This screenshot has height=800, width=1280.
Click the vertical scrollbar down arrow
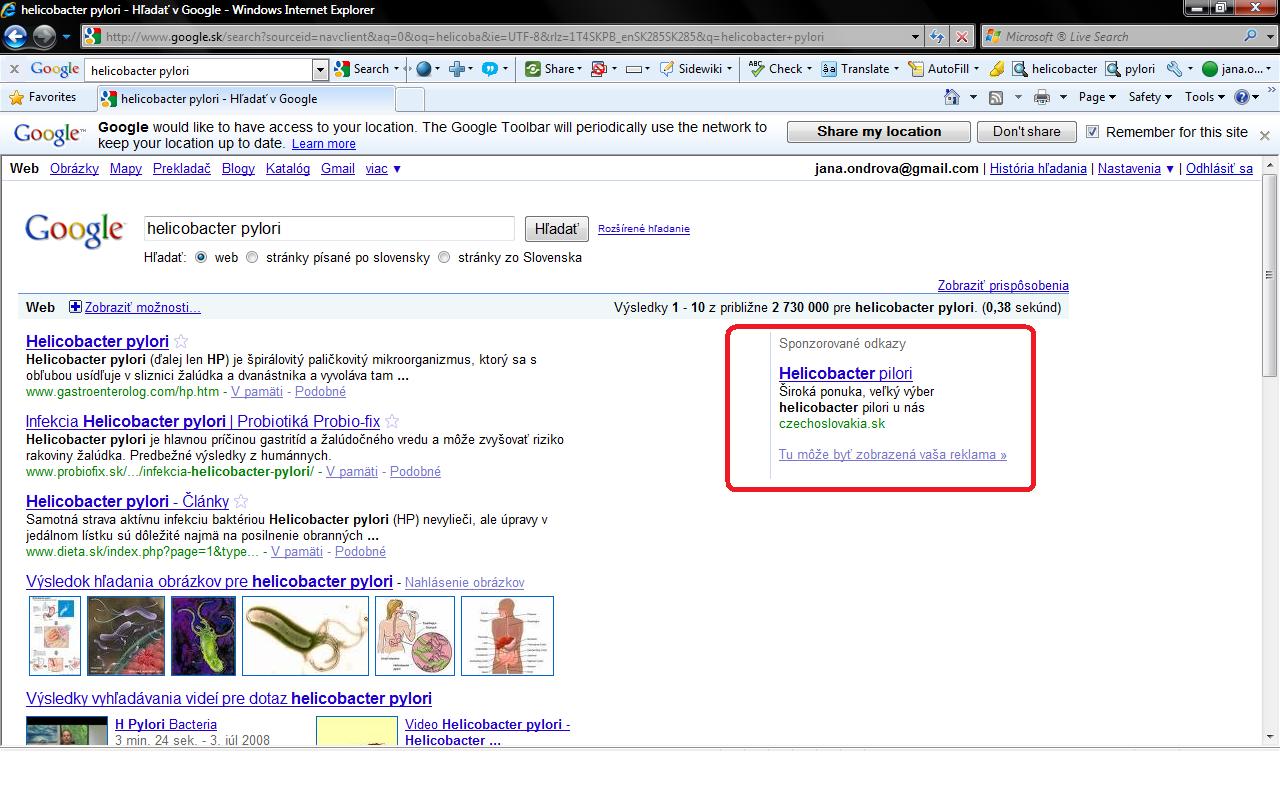point(1271,737)
